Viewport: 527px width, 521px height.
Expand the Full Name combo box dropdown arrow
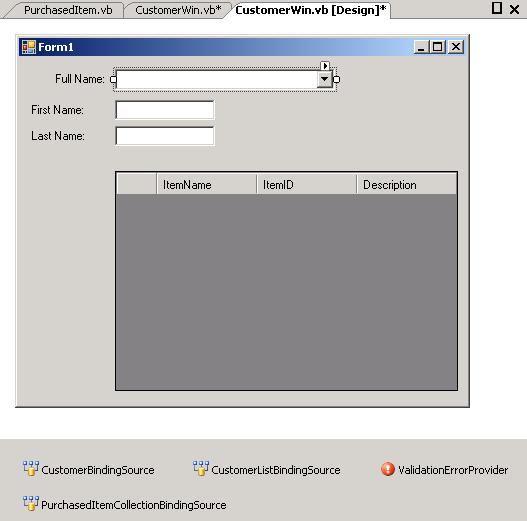point(324,79)
